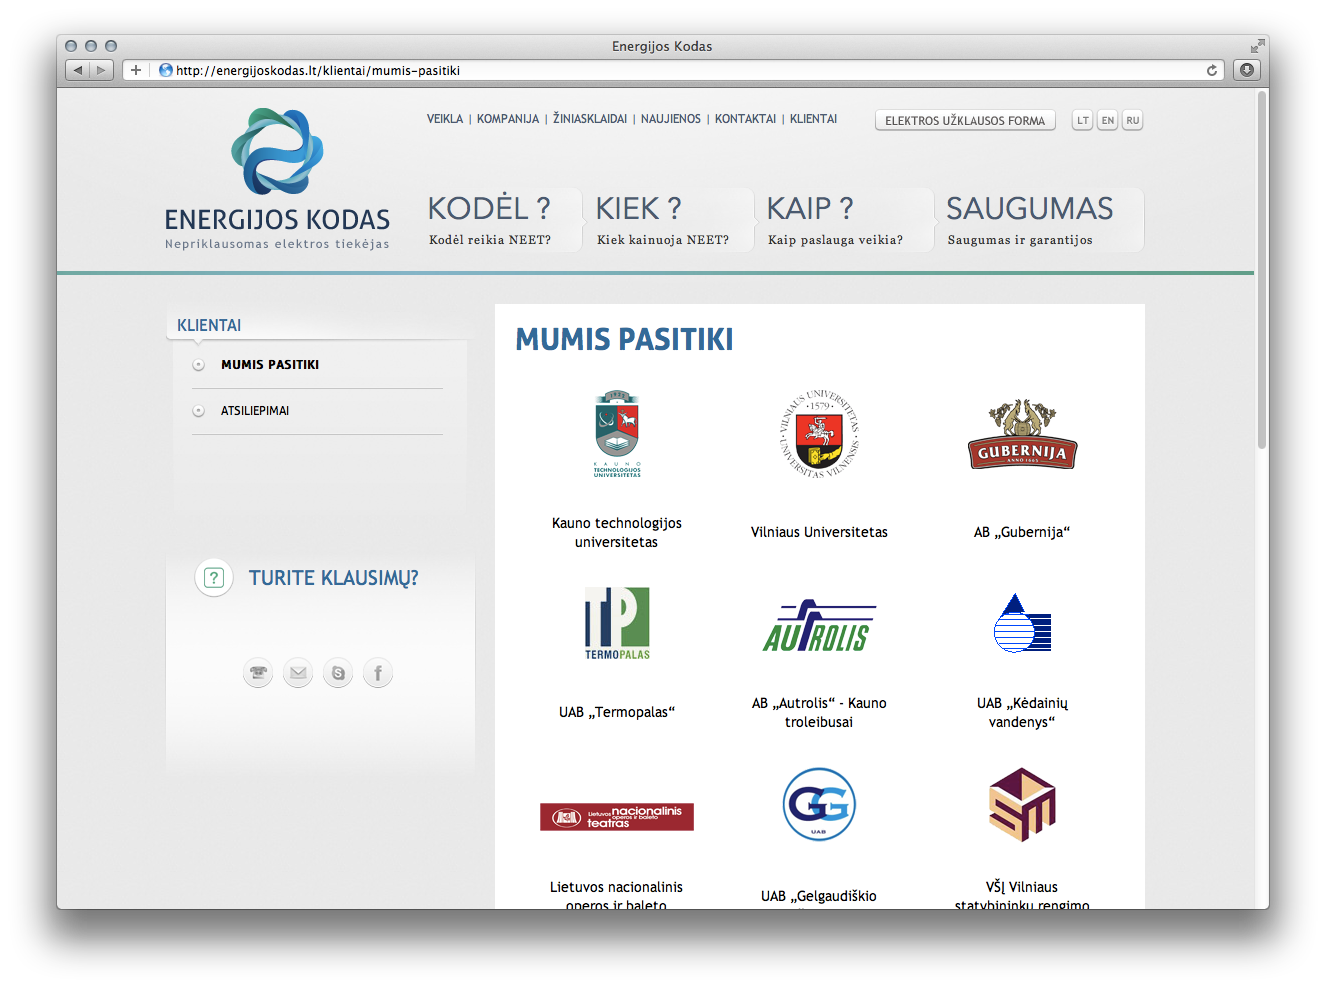Open the KLIENTAI menu item
This screenshot has height=988, width=1326.
click(814, 119)
